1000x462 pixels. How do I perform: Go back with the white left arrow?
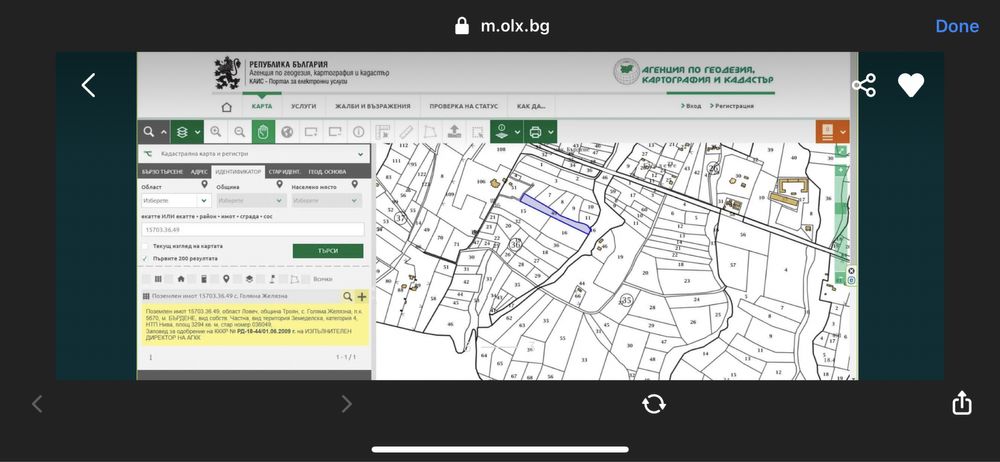[x=89, y=85]
